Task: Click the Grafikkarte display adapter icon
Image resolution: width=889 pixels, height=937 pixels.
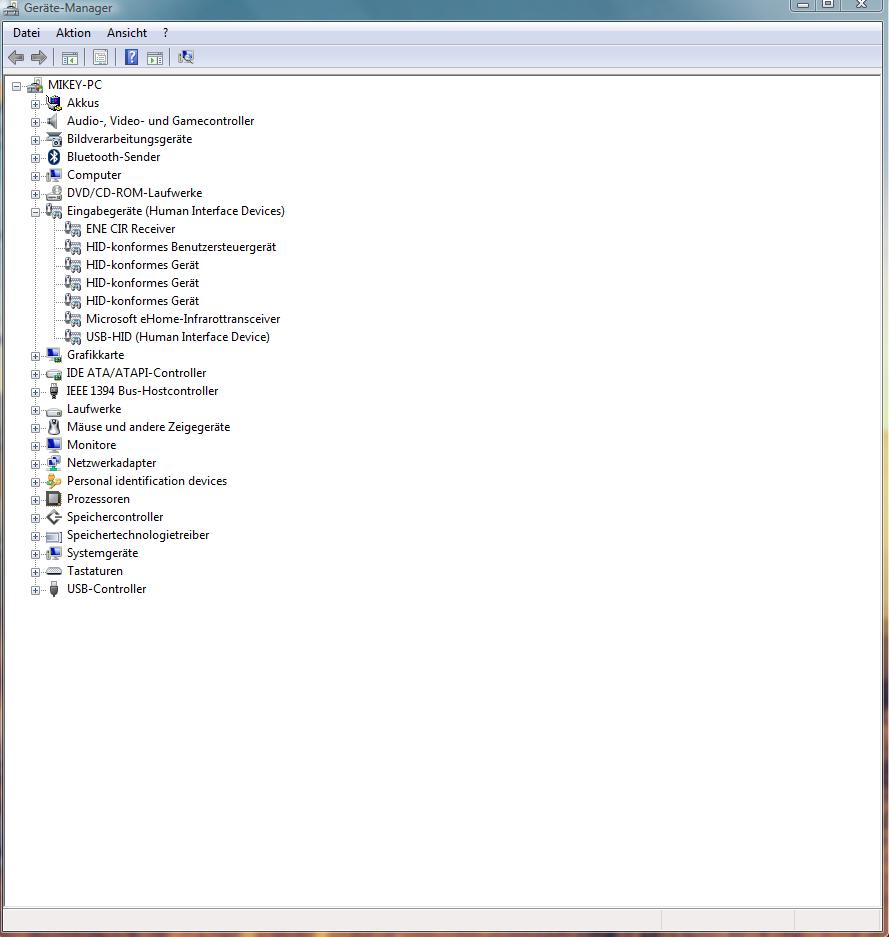Action: click(54, 355)
